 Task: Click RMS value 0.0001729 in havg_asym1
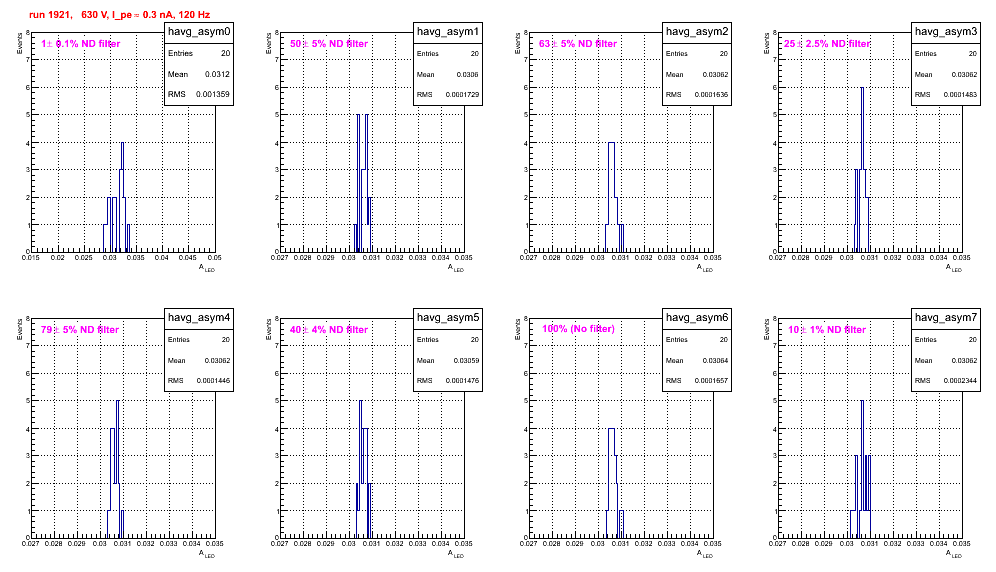pos(462,95)
